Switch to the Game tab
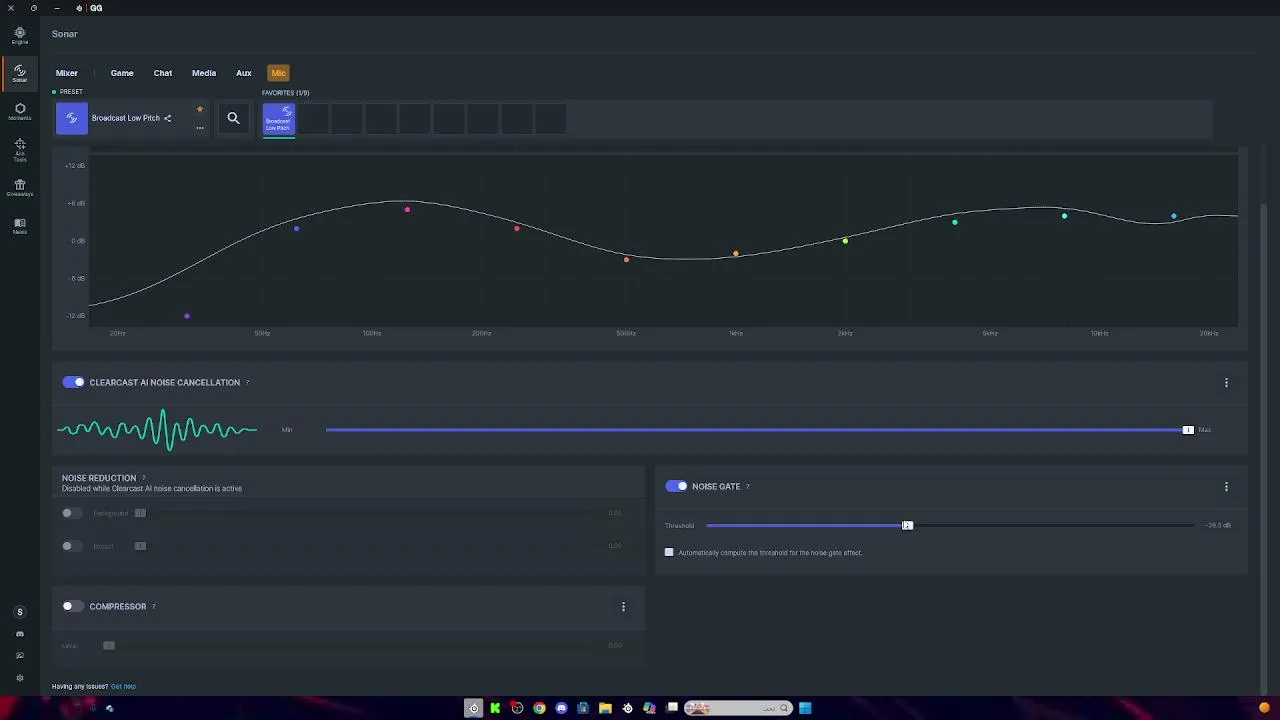Image resolution: width=1280 pixels, height=720 pixels. (x=122, y=73)
